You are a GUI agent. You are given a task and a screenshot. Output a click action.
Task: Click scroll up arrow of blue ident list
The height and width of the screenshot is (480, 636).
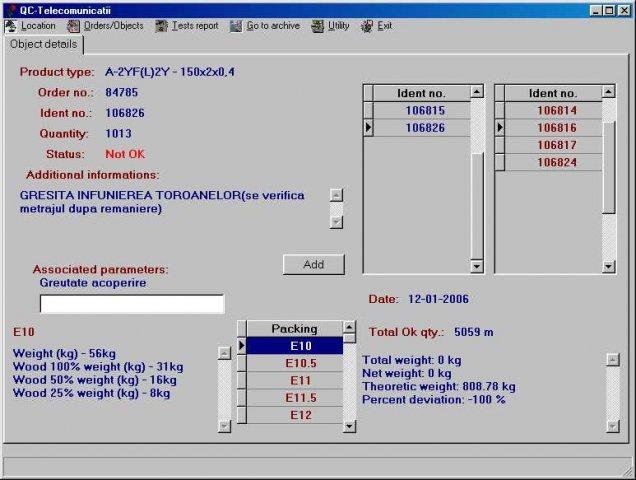477,92
